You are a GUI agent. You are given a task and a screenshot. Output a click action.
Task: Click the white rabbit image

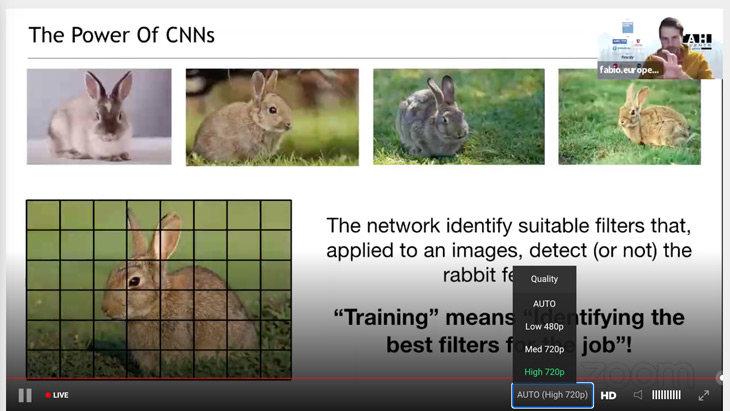point(99,116)
